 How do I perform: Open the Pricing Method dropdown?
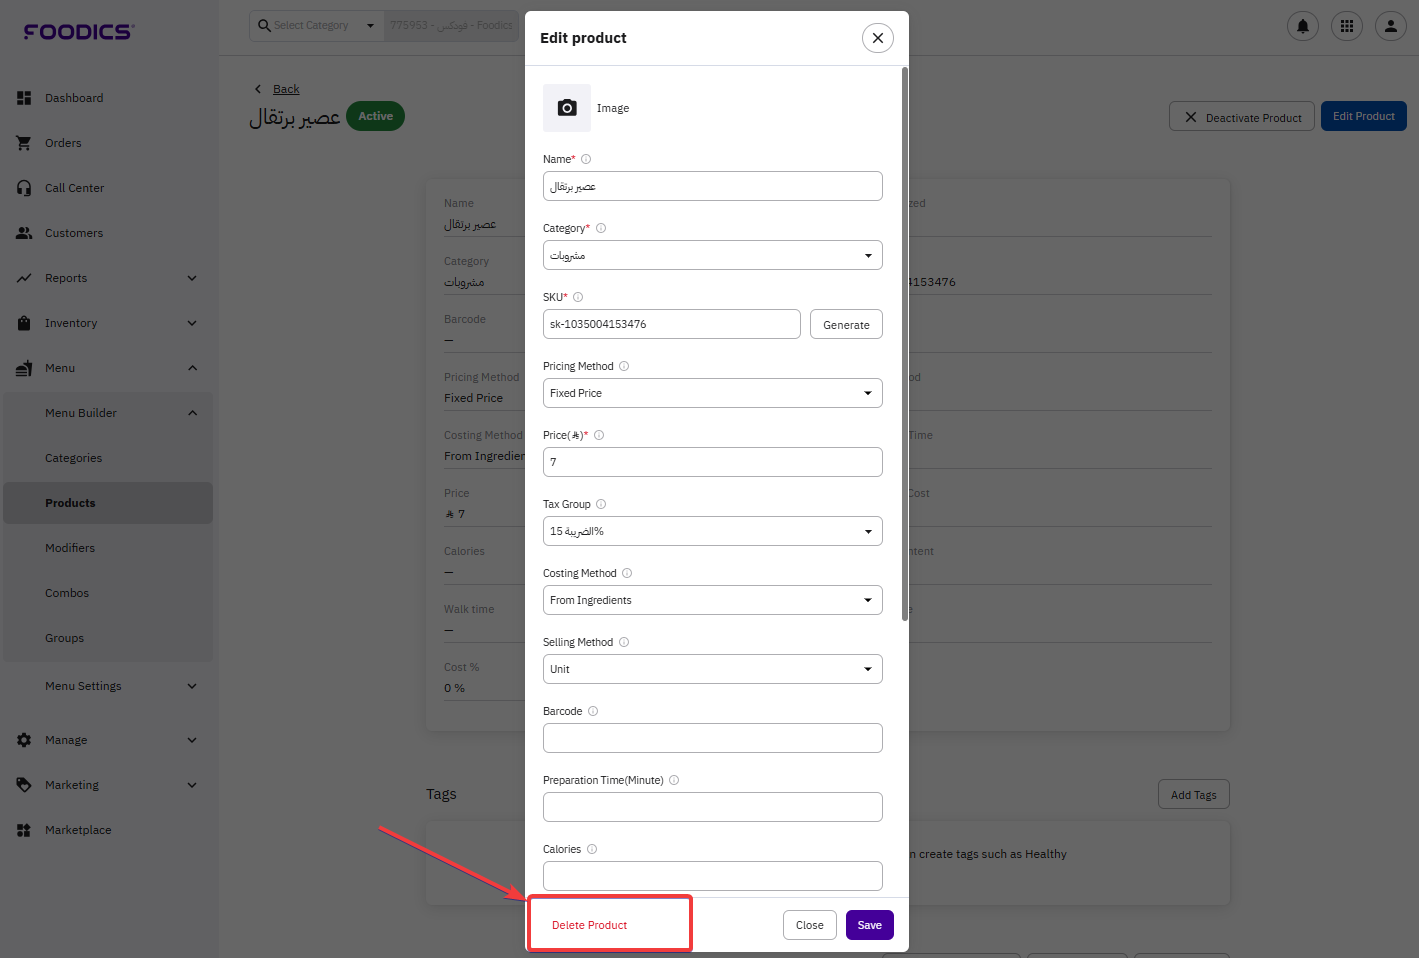pyautogui.click(x=712, y=393)
